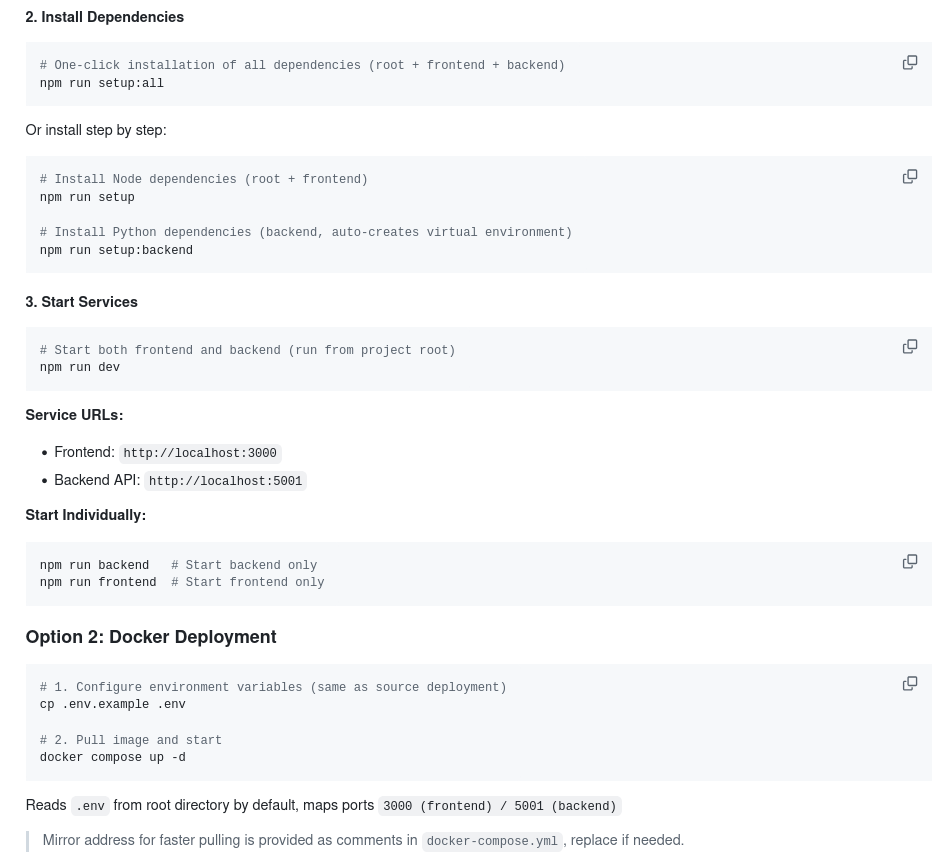This screenshot has height=865, width=942.
Task: Click the Service URLs label
Action: [x=74, y=415]
